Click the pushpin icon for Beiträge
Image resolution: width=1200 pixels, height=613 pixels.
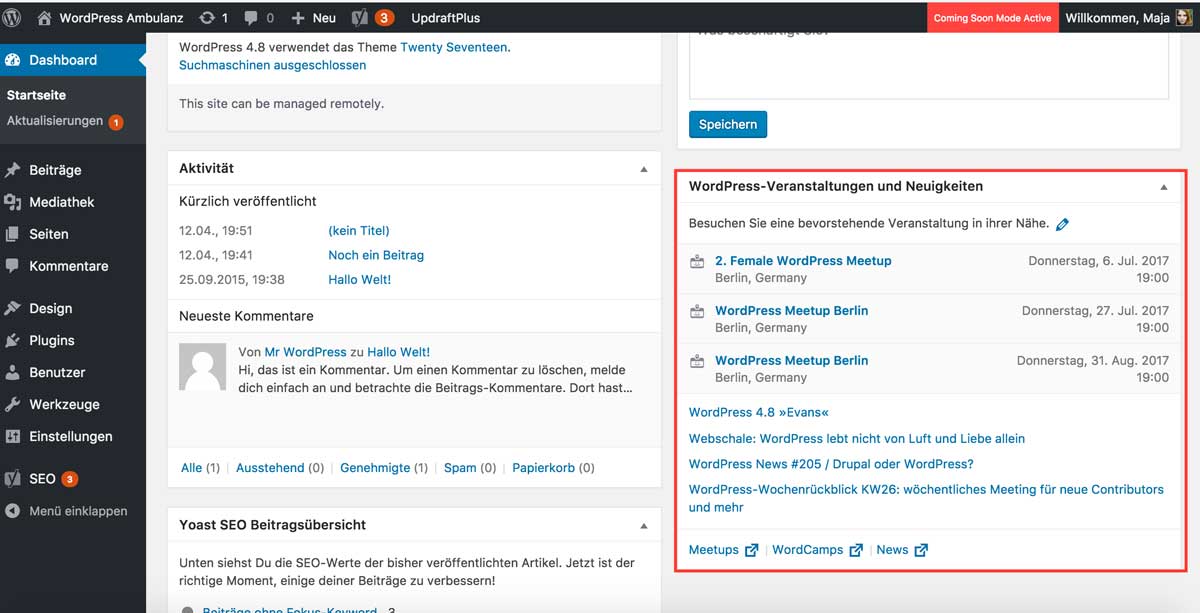tap(13, 170)
